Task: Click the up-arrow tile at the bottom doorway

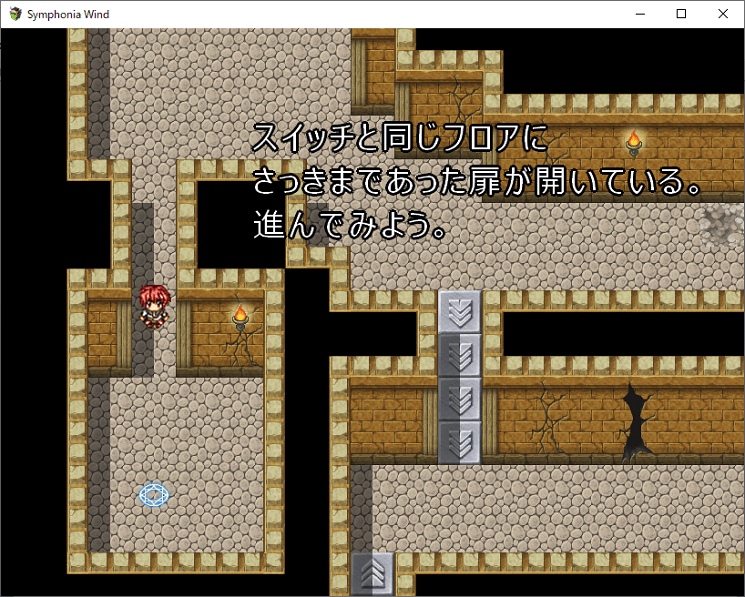Action: (x=372, y=573)
